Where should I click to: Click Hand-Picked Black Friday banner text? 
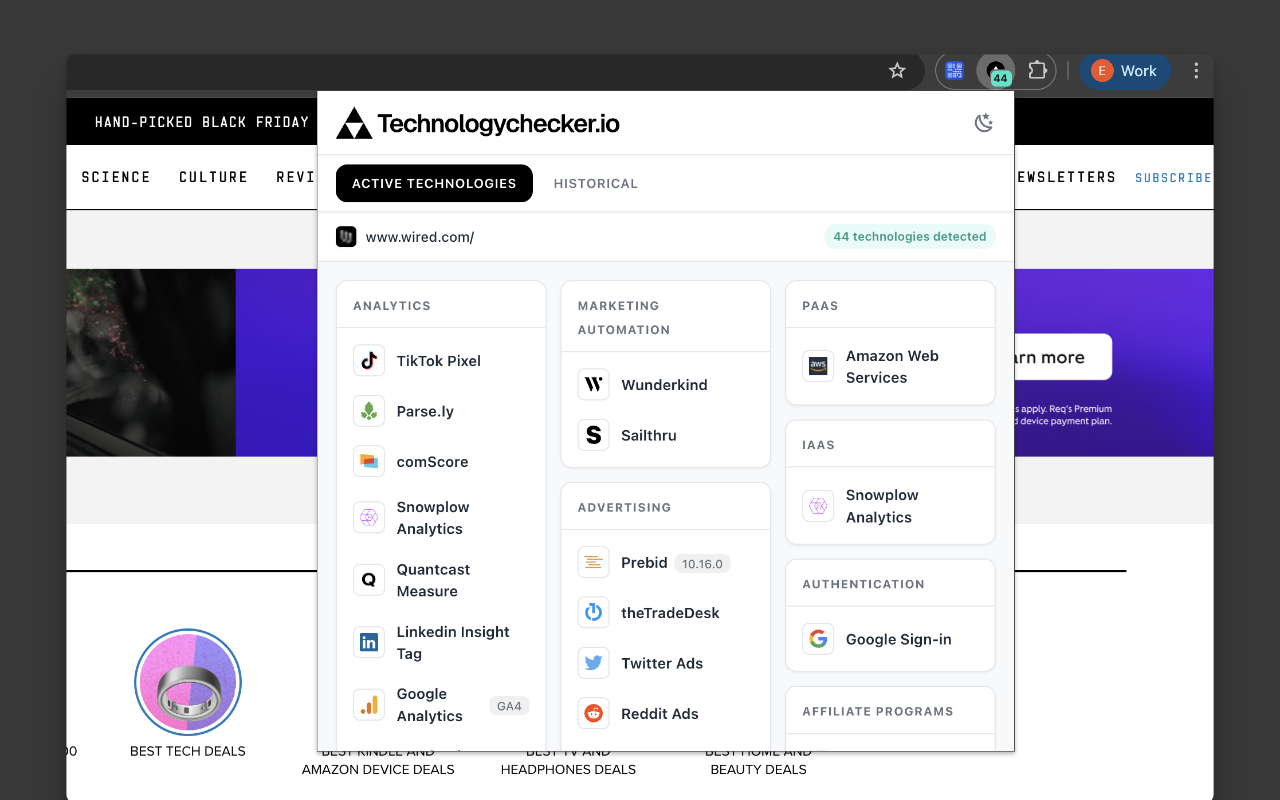[x=202, y=122]
